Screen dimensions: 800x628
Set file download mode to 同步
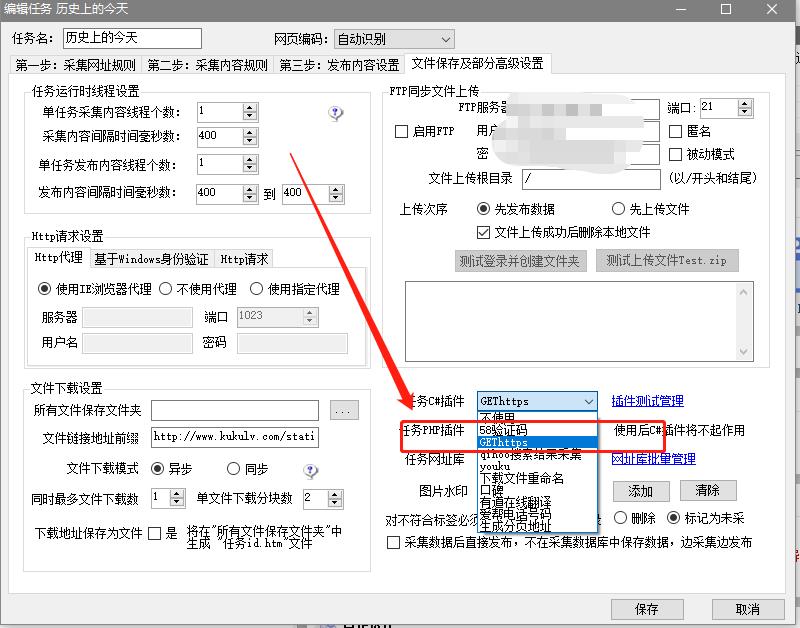pyautogui.click(x=233, y=468)
